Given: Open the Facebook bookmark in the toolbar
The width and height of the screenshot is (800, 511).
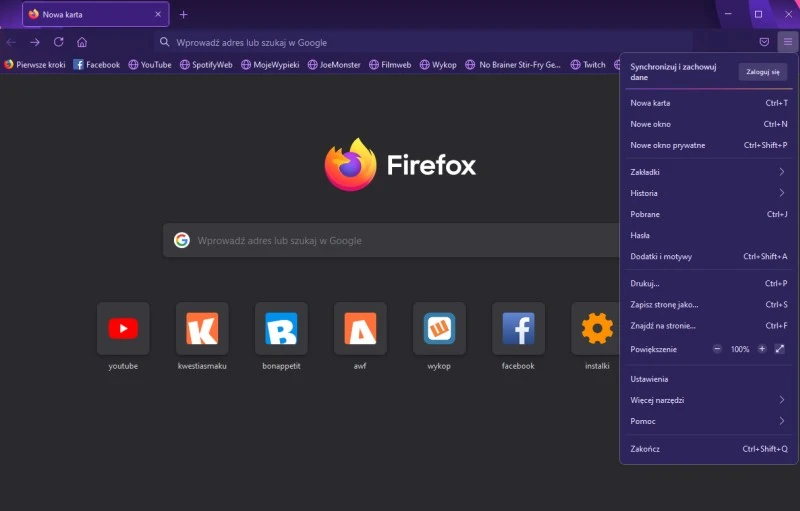Looking at the screenshot, I should click(97, 65).
